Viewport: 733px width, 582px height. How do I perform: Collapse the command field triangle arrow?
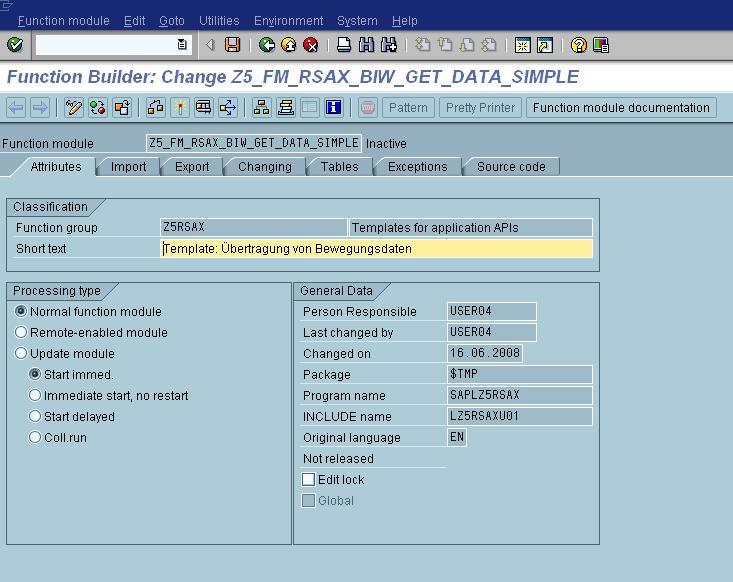pos(210,45)
